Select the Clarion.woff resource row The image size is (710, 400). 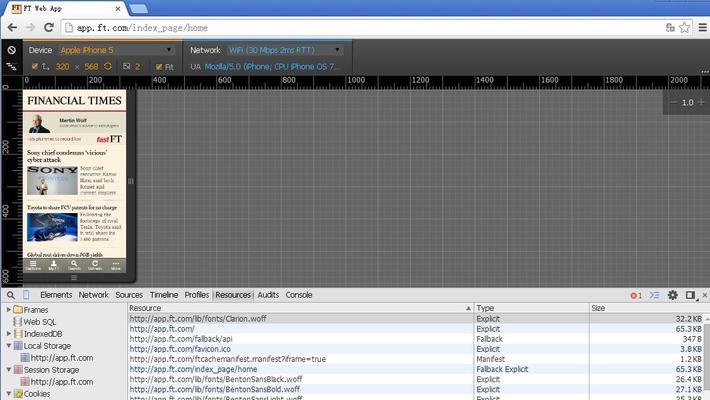(416, 319)
